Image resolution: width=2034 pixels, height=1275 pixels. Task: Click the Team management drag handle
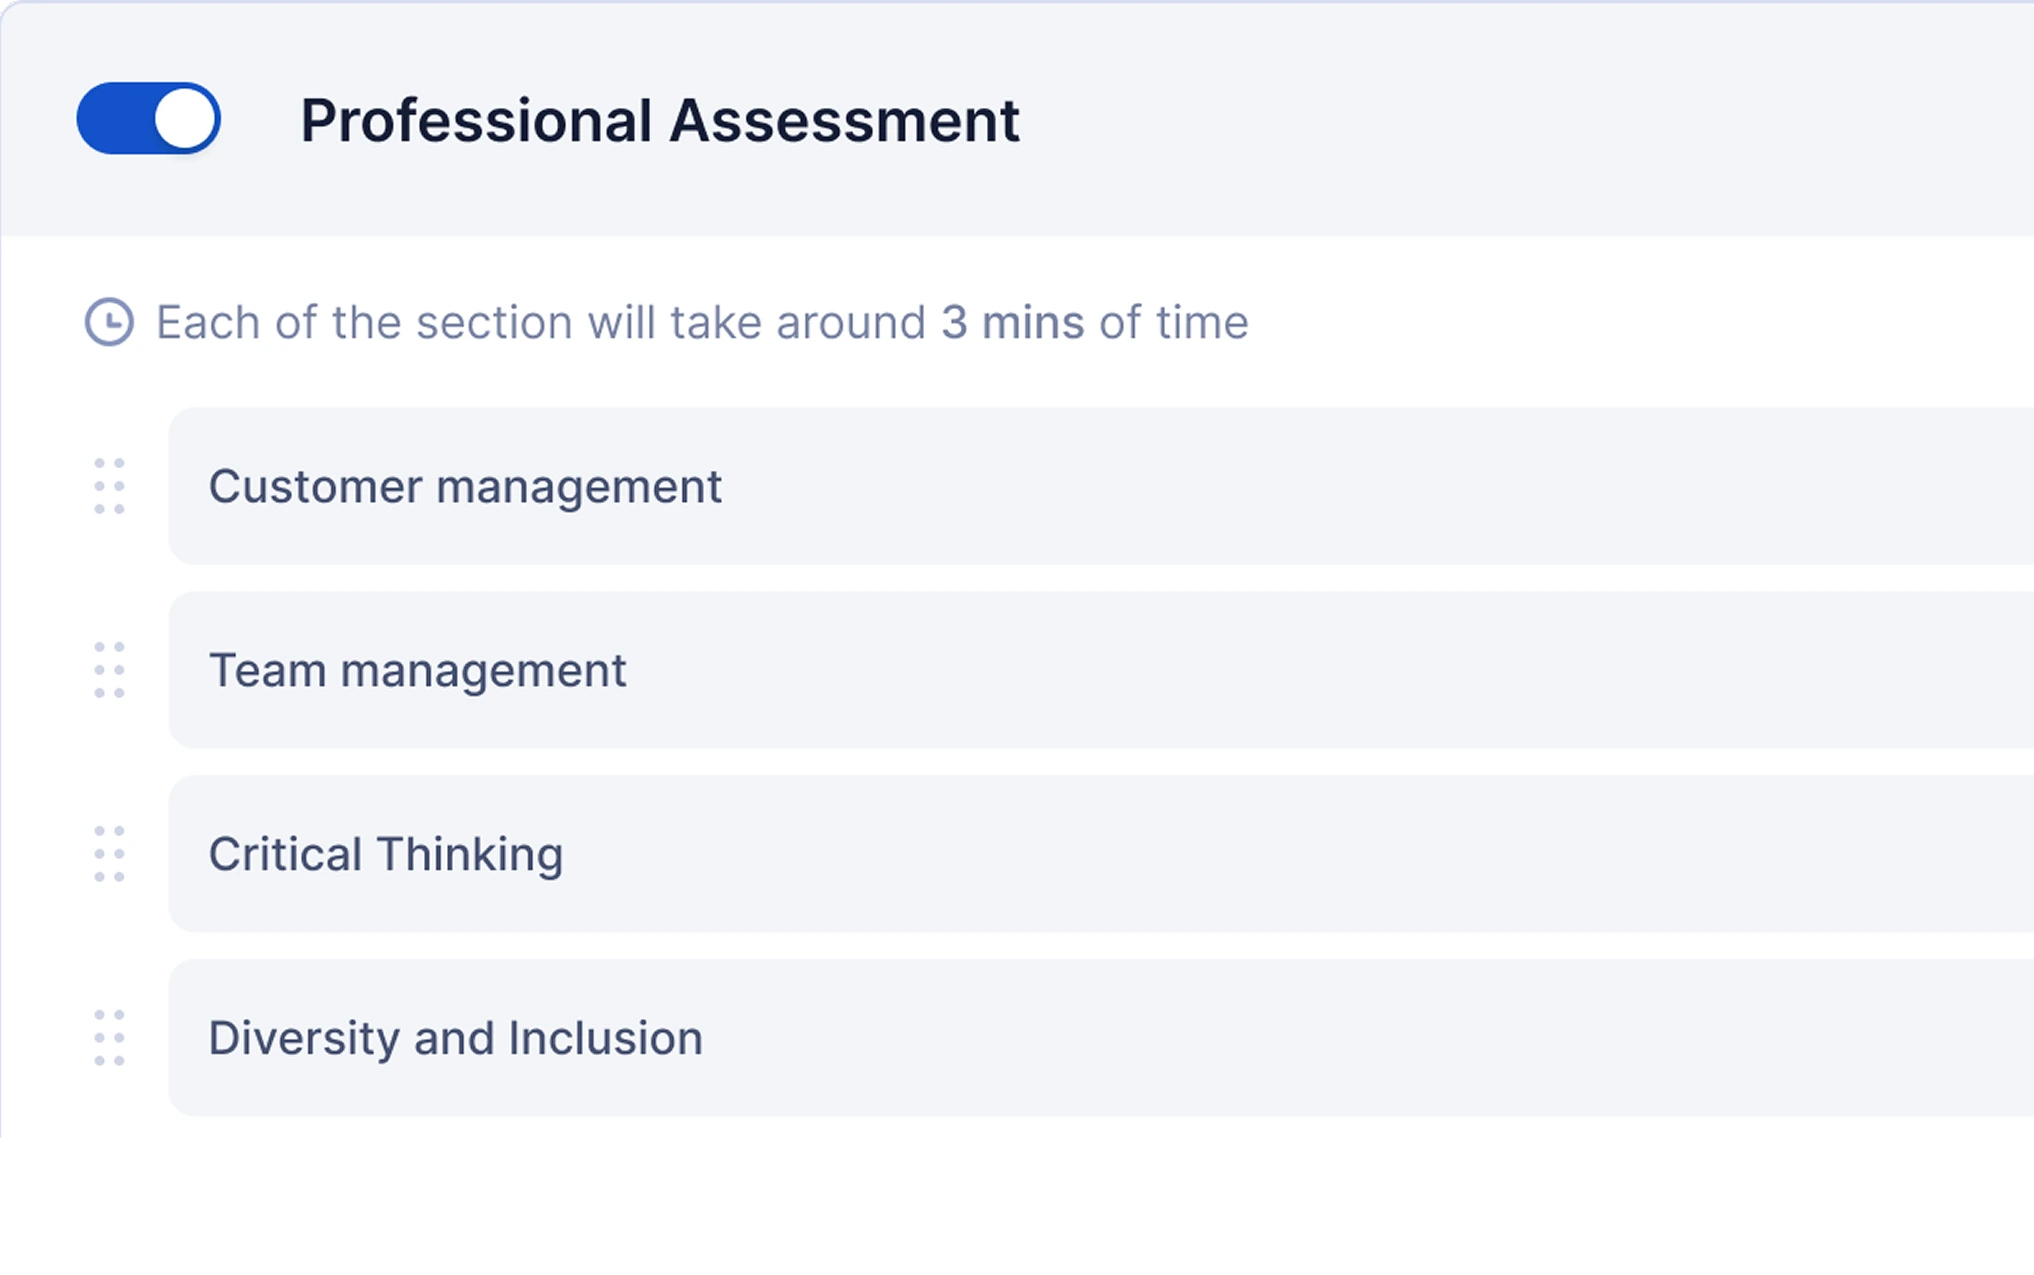pyautogui.click(x=109, y=670)
